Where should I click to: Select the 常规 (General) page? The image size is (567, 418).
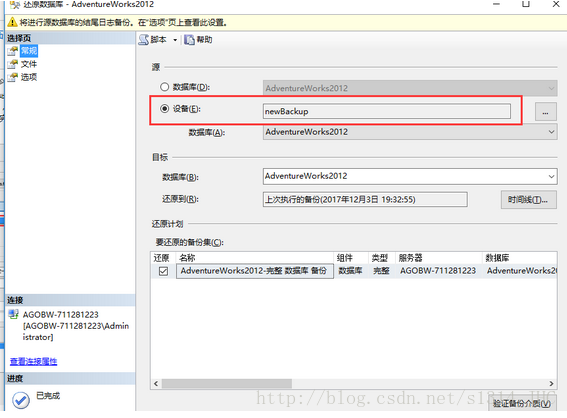pos(29,51)
